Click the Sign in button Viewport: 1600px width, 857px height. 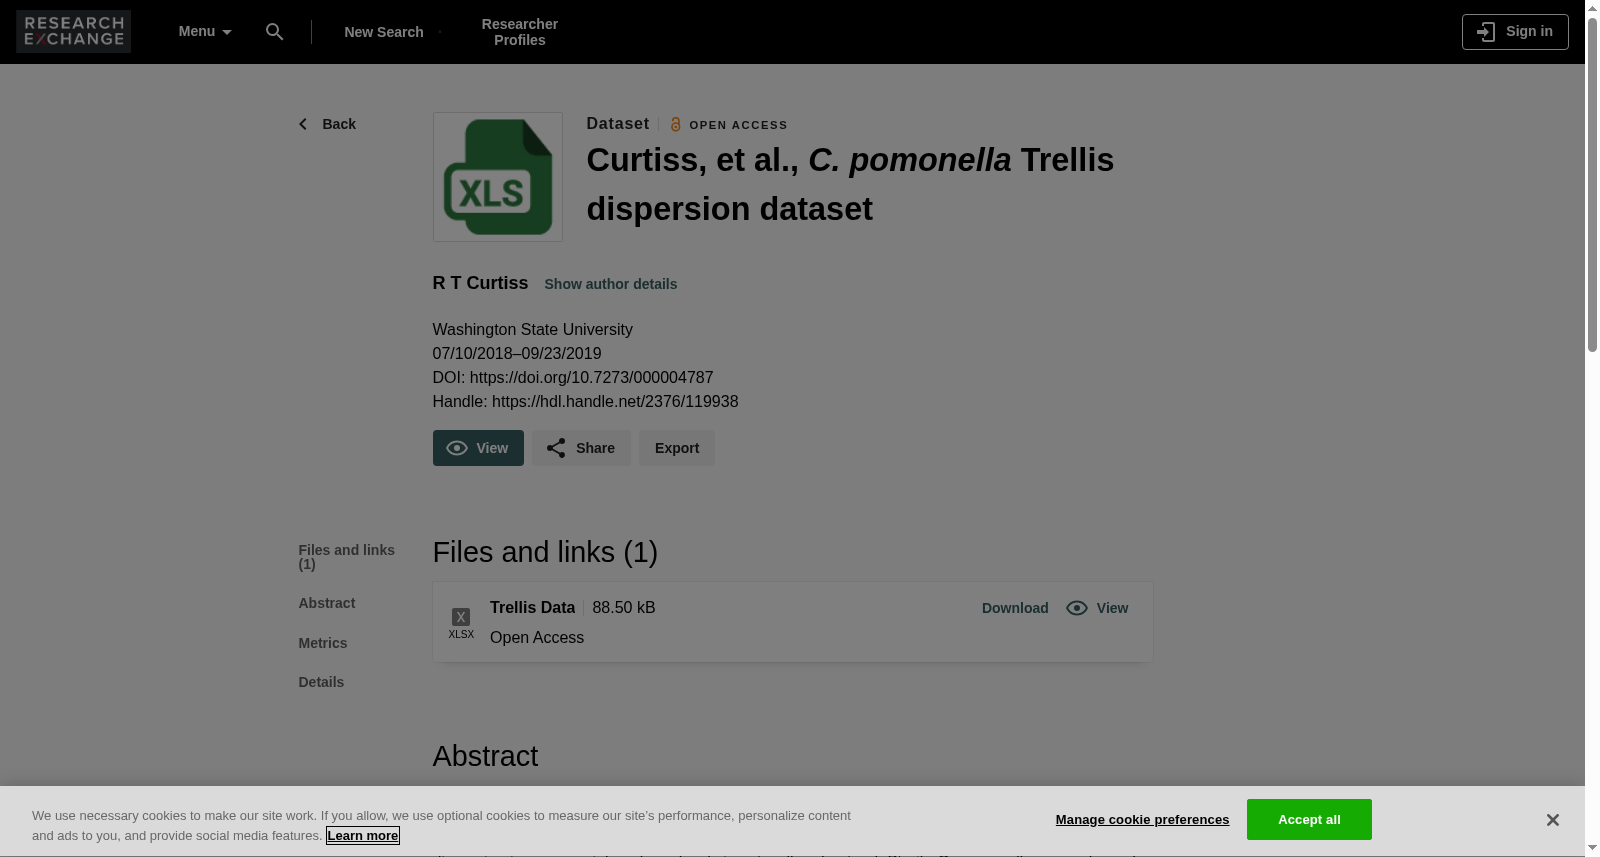[x=1515, y=32]
